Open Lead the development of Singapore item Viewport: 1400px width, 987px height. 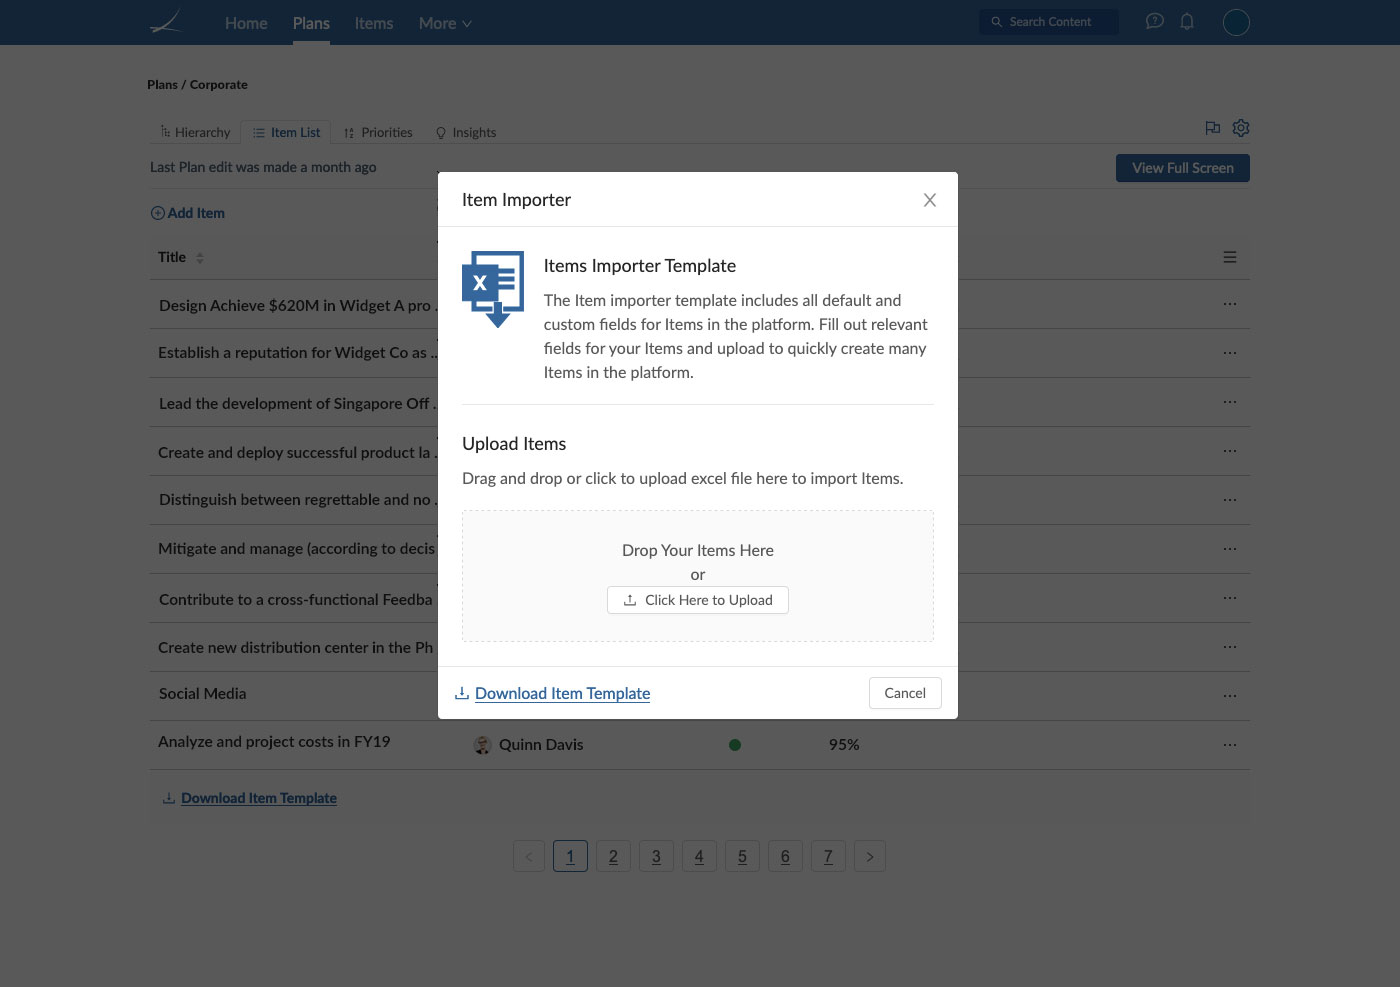[297, 404]
